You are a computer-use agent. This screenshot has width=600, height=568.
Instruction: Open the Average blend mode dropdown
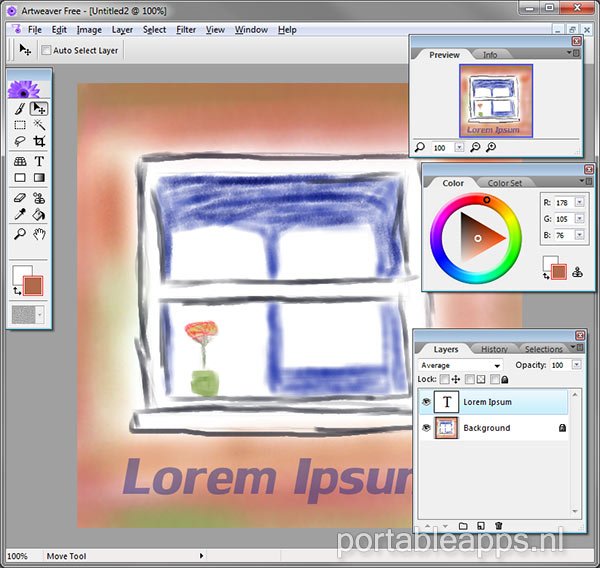click(x=468, y=366)
